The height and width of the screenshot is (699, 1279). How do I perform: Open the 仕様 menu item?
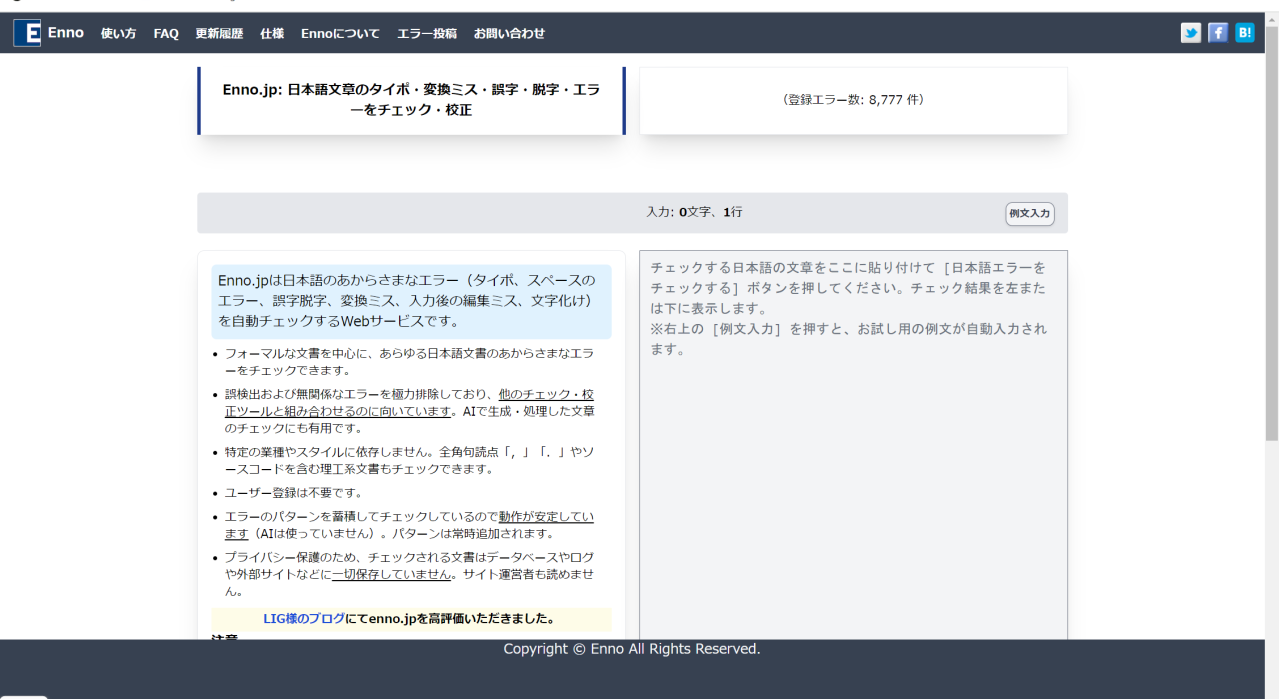point(272,33)
